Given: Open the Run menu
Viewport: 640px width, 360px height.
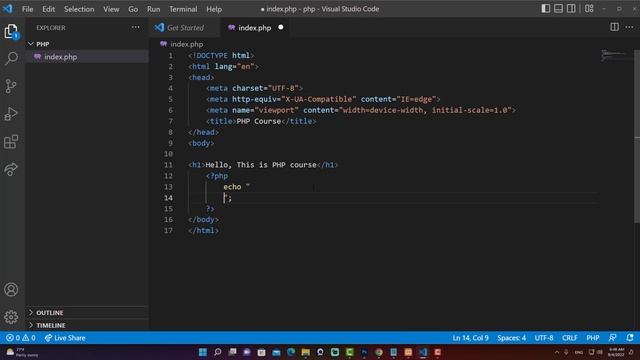Looking at the screenshot, I should [x=153, y=9].
